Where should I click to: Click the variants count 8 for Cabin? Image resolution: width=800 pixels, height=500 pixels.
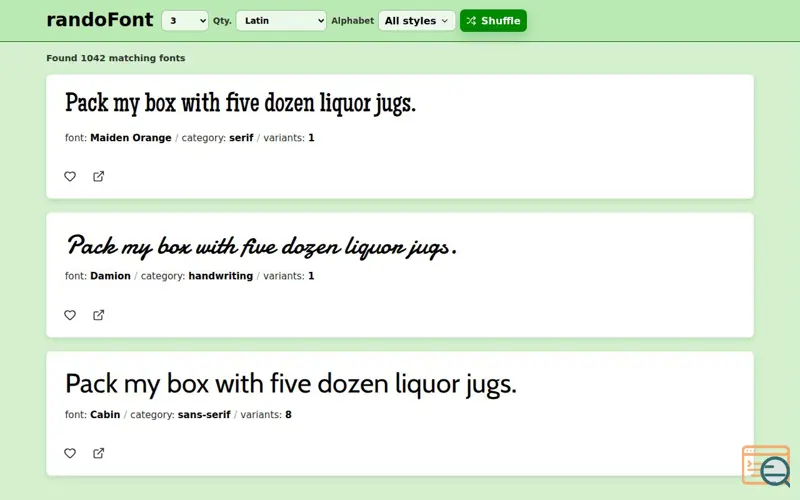click(x=288, y=415)
